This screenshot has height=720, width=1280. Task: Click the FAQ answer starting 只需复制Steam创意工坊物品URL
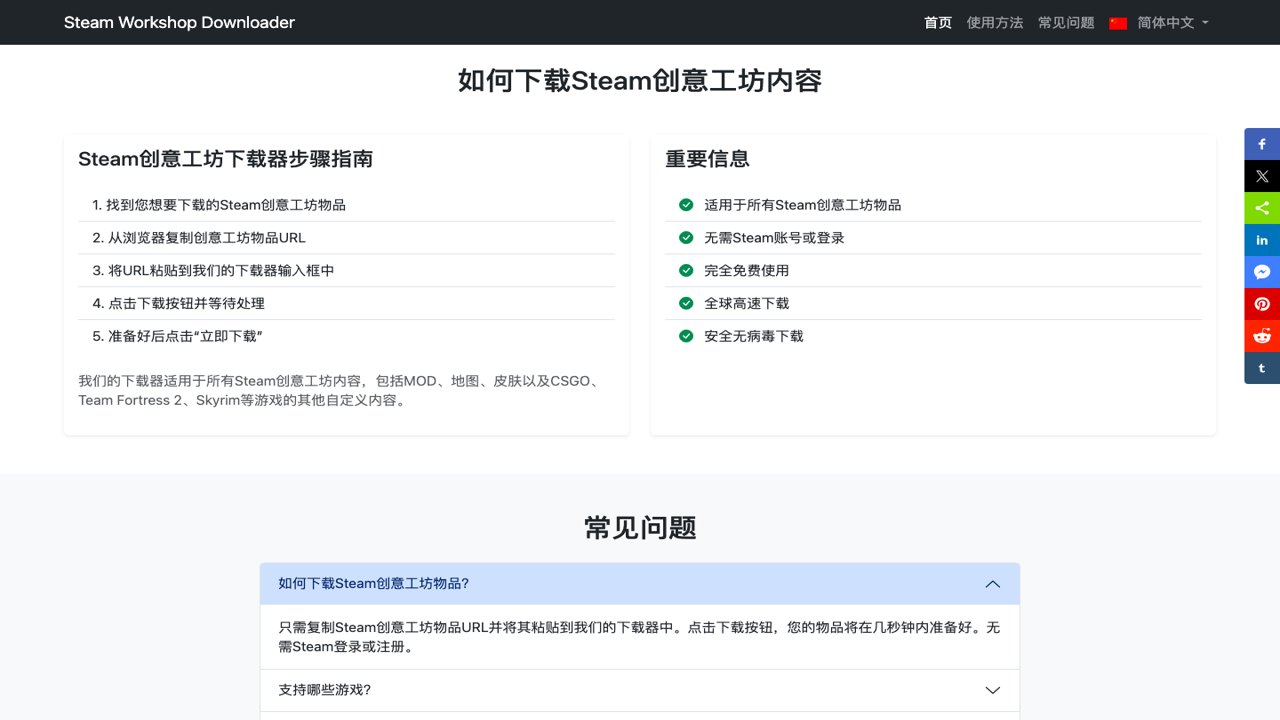coord(640,637)
